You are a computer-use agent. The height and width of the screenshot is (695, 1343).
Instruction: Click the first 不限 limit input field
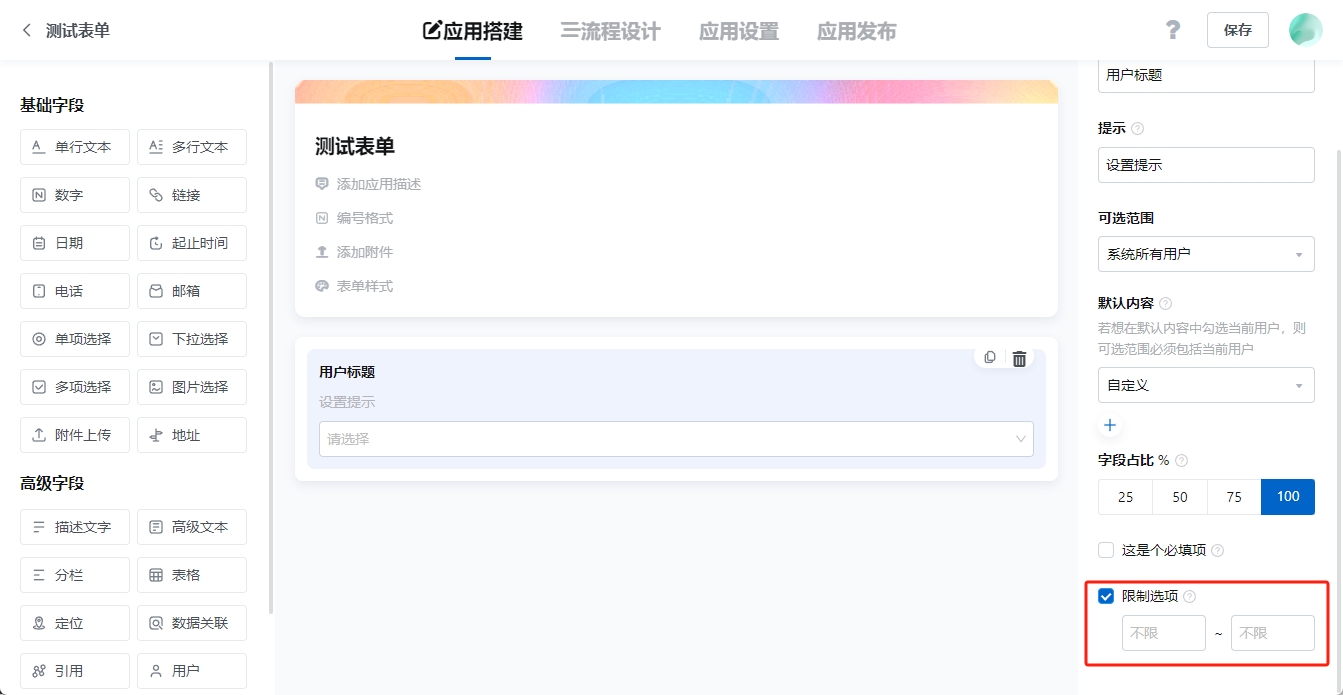point(1163,632)
